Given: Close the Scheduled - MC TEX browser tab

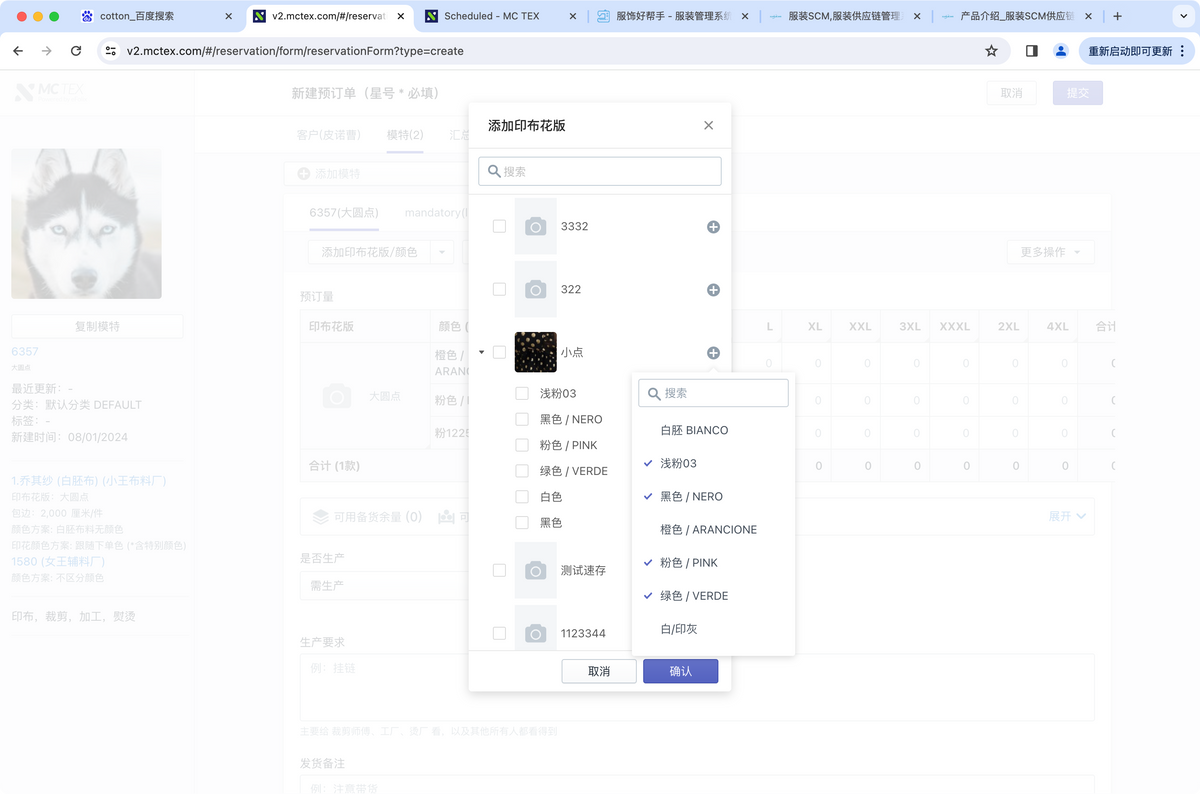Looking at the screenshot, I should 573,17.
